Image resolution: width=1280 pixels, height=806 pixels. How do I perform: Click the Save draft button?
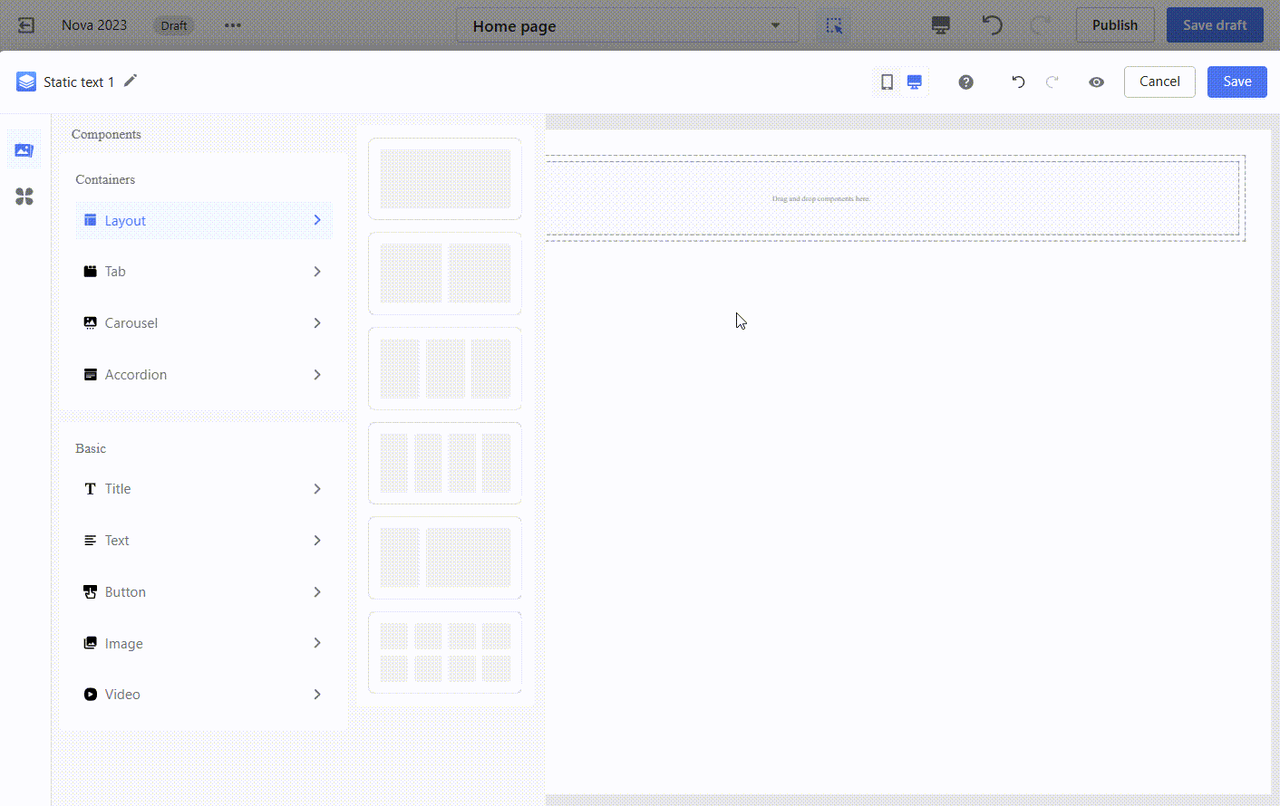(x=1215, y=25)
